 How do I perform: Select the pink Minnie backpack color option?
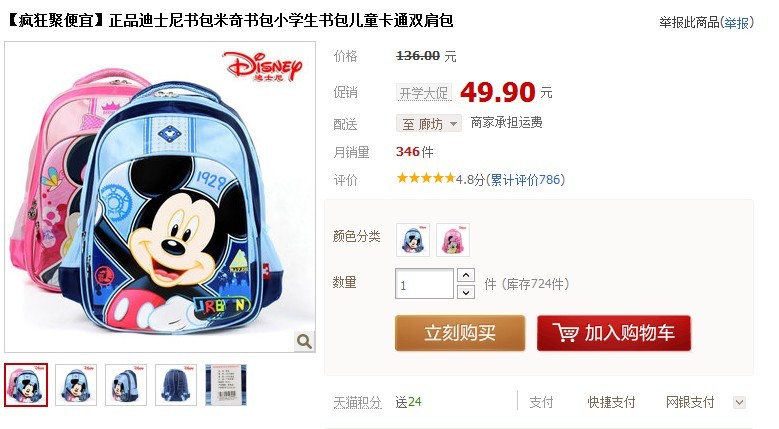click(453, 240)
